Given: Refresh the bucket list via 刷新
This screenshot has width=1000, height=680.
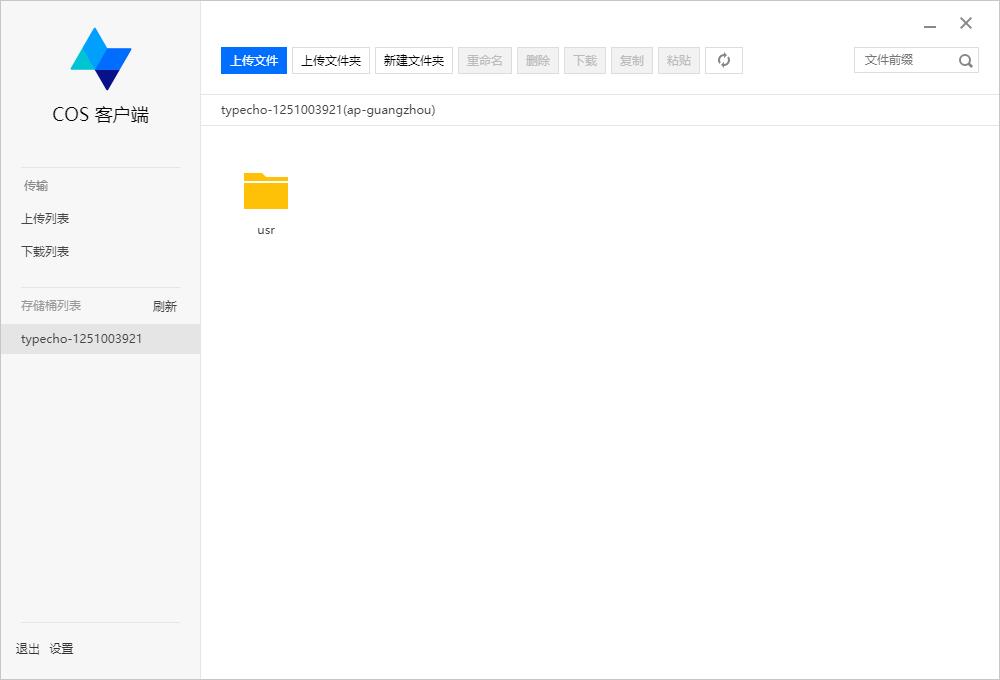Looking at the screenshot, I should (164, 307).
